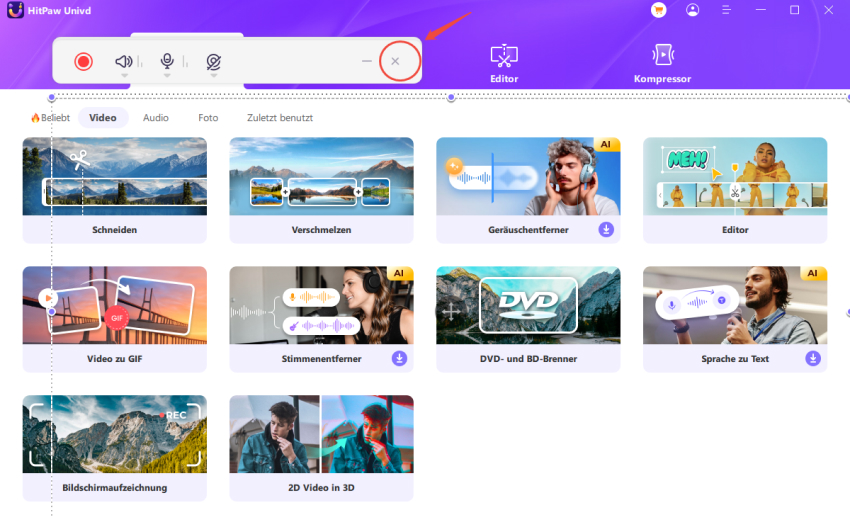850x518 pixels.
Task: Toggle system speaker audio in recorder bar
Action: click(124, 61)
